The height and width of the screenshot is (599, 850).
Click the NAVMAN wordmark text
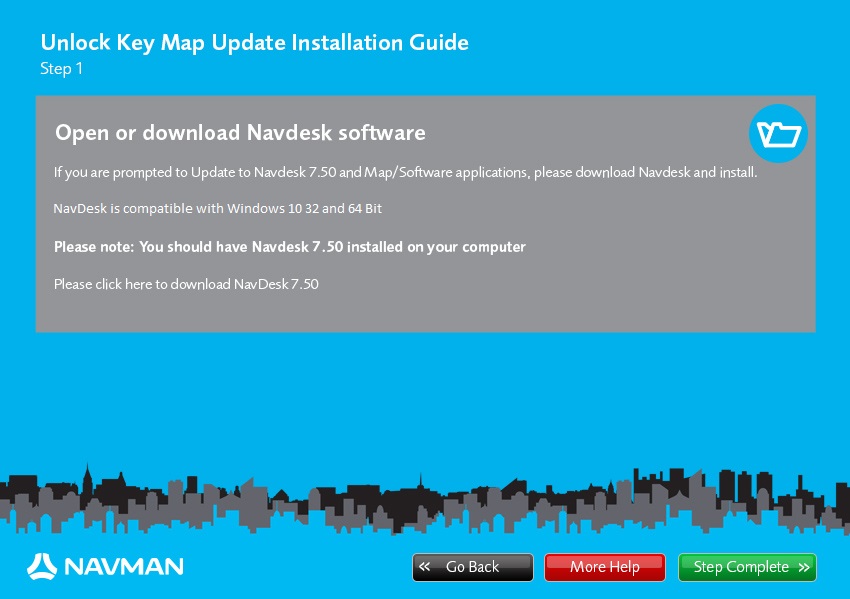pyautogui.click(x=124, y=567)
